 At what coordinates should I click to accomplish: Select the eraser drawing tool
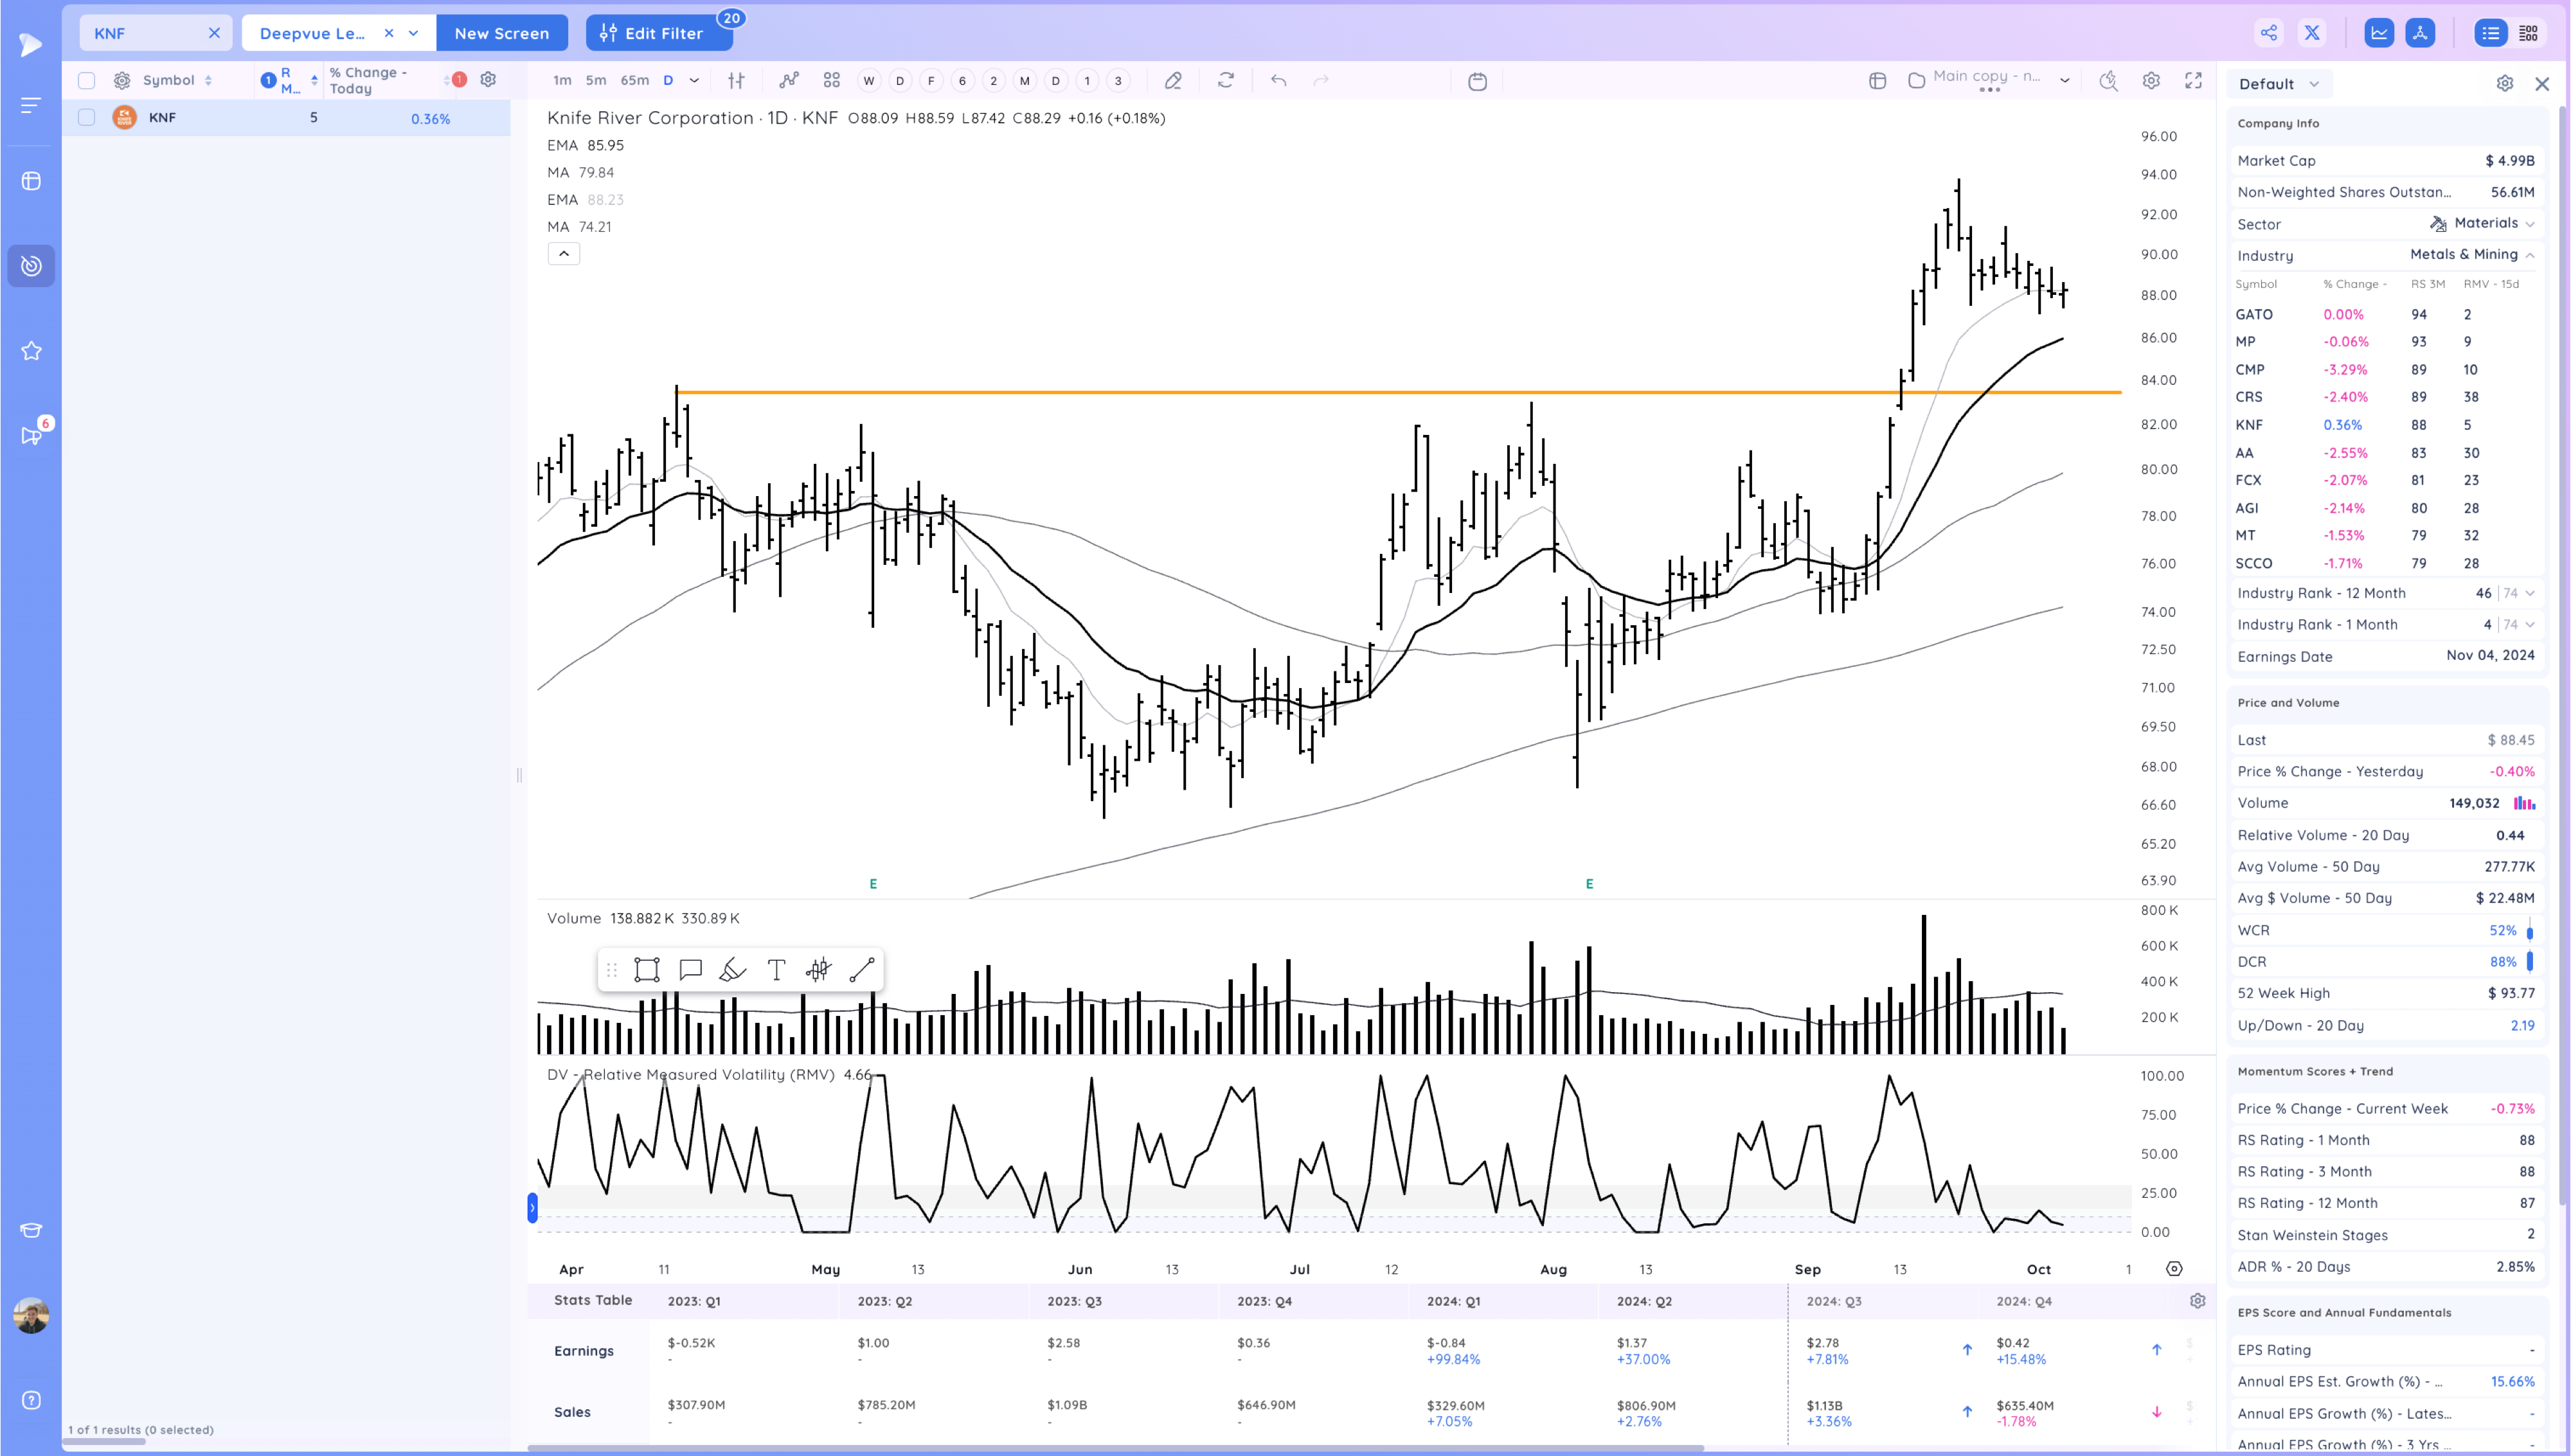pos(733,969)
